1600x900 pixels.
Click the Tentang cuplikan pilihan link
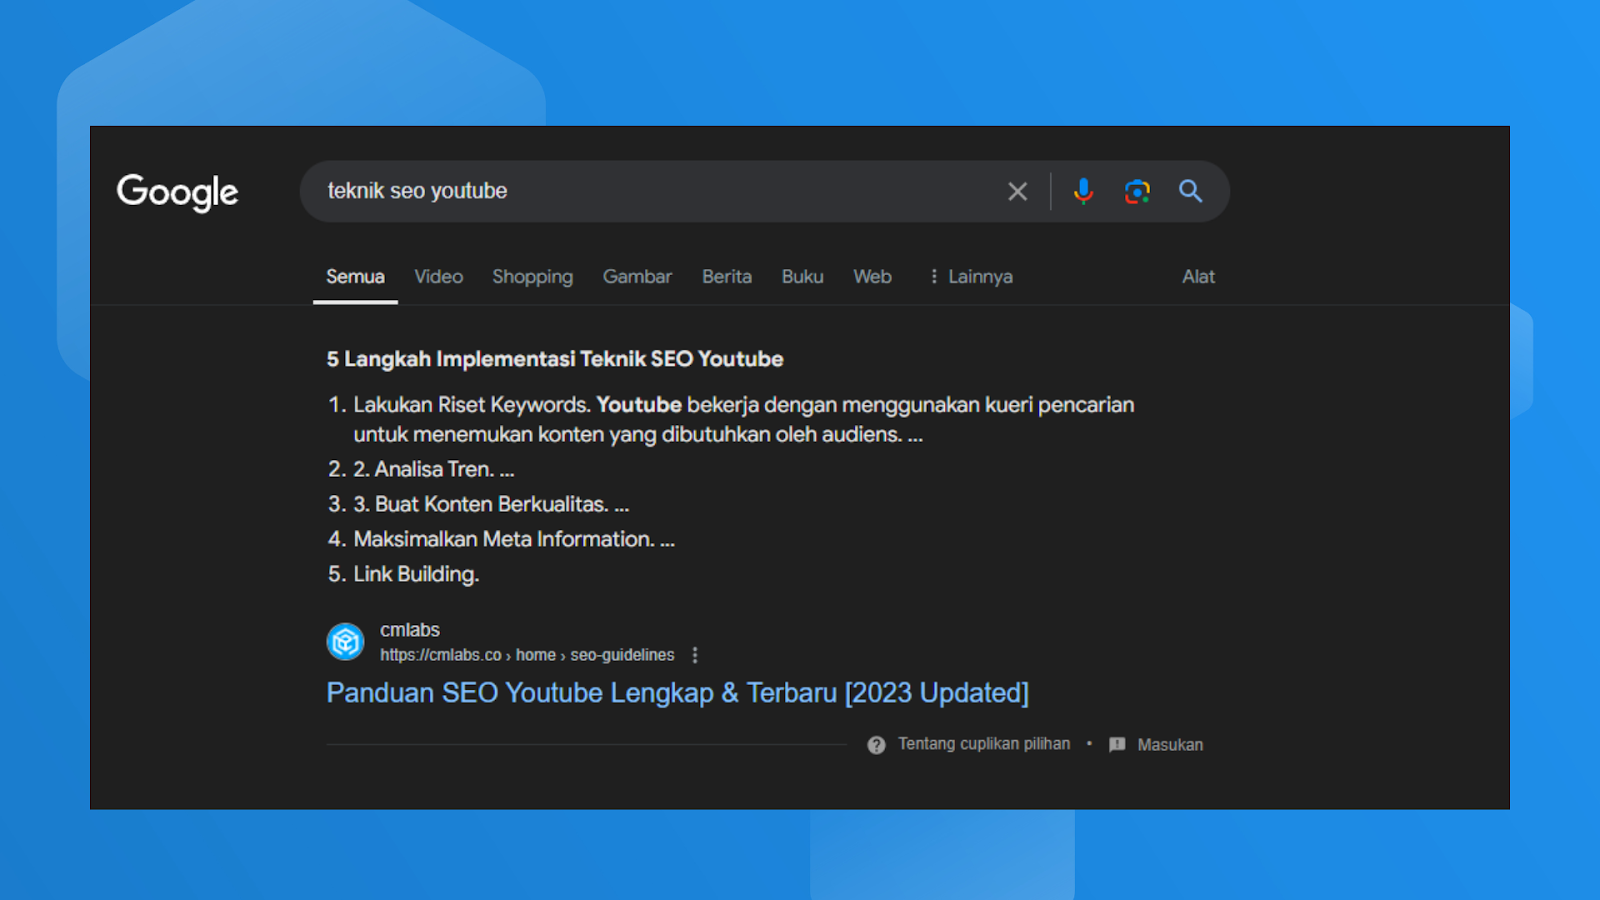984,744
